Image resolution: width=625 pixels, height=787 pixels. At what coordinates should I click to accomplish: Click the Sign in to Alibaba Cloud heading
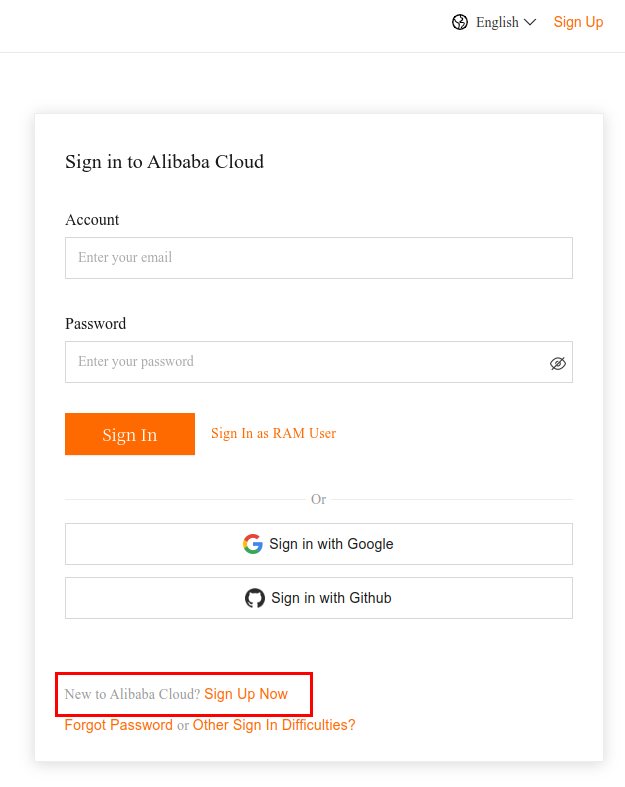click(164, 162)
